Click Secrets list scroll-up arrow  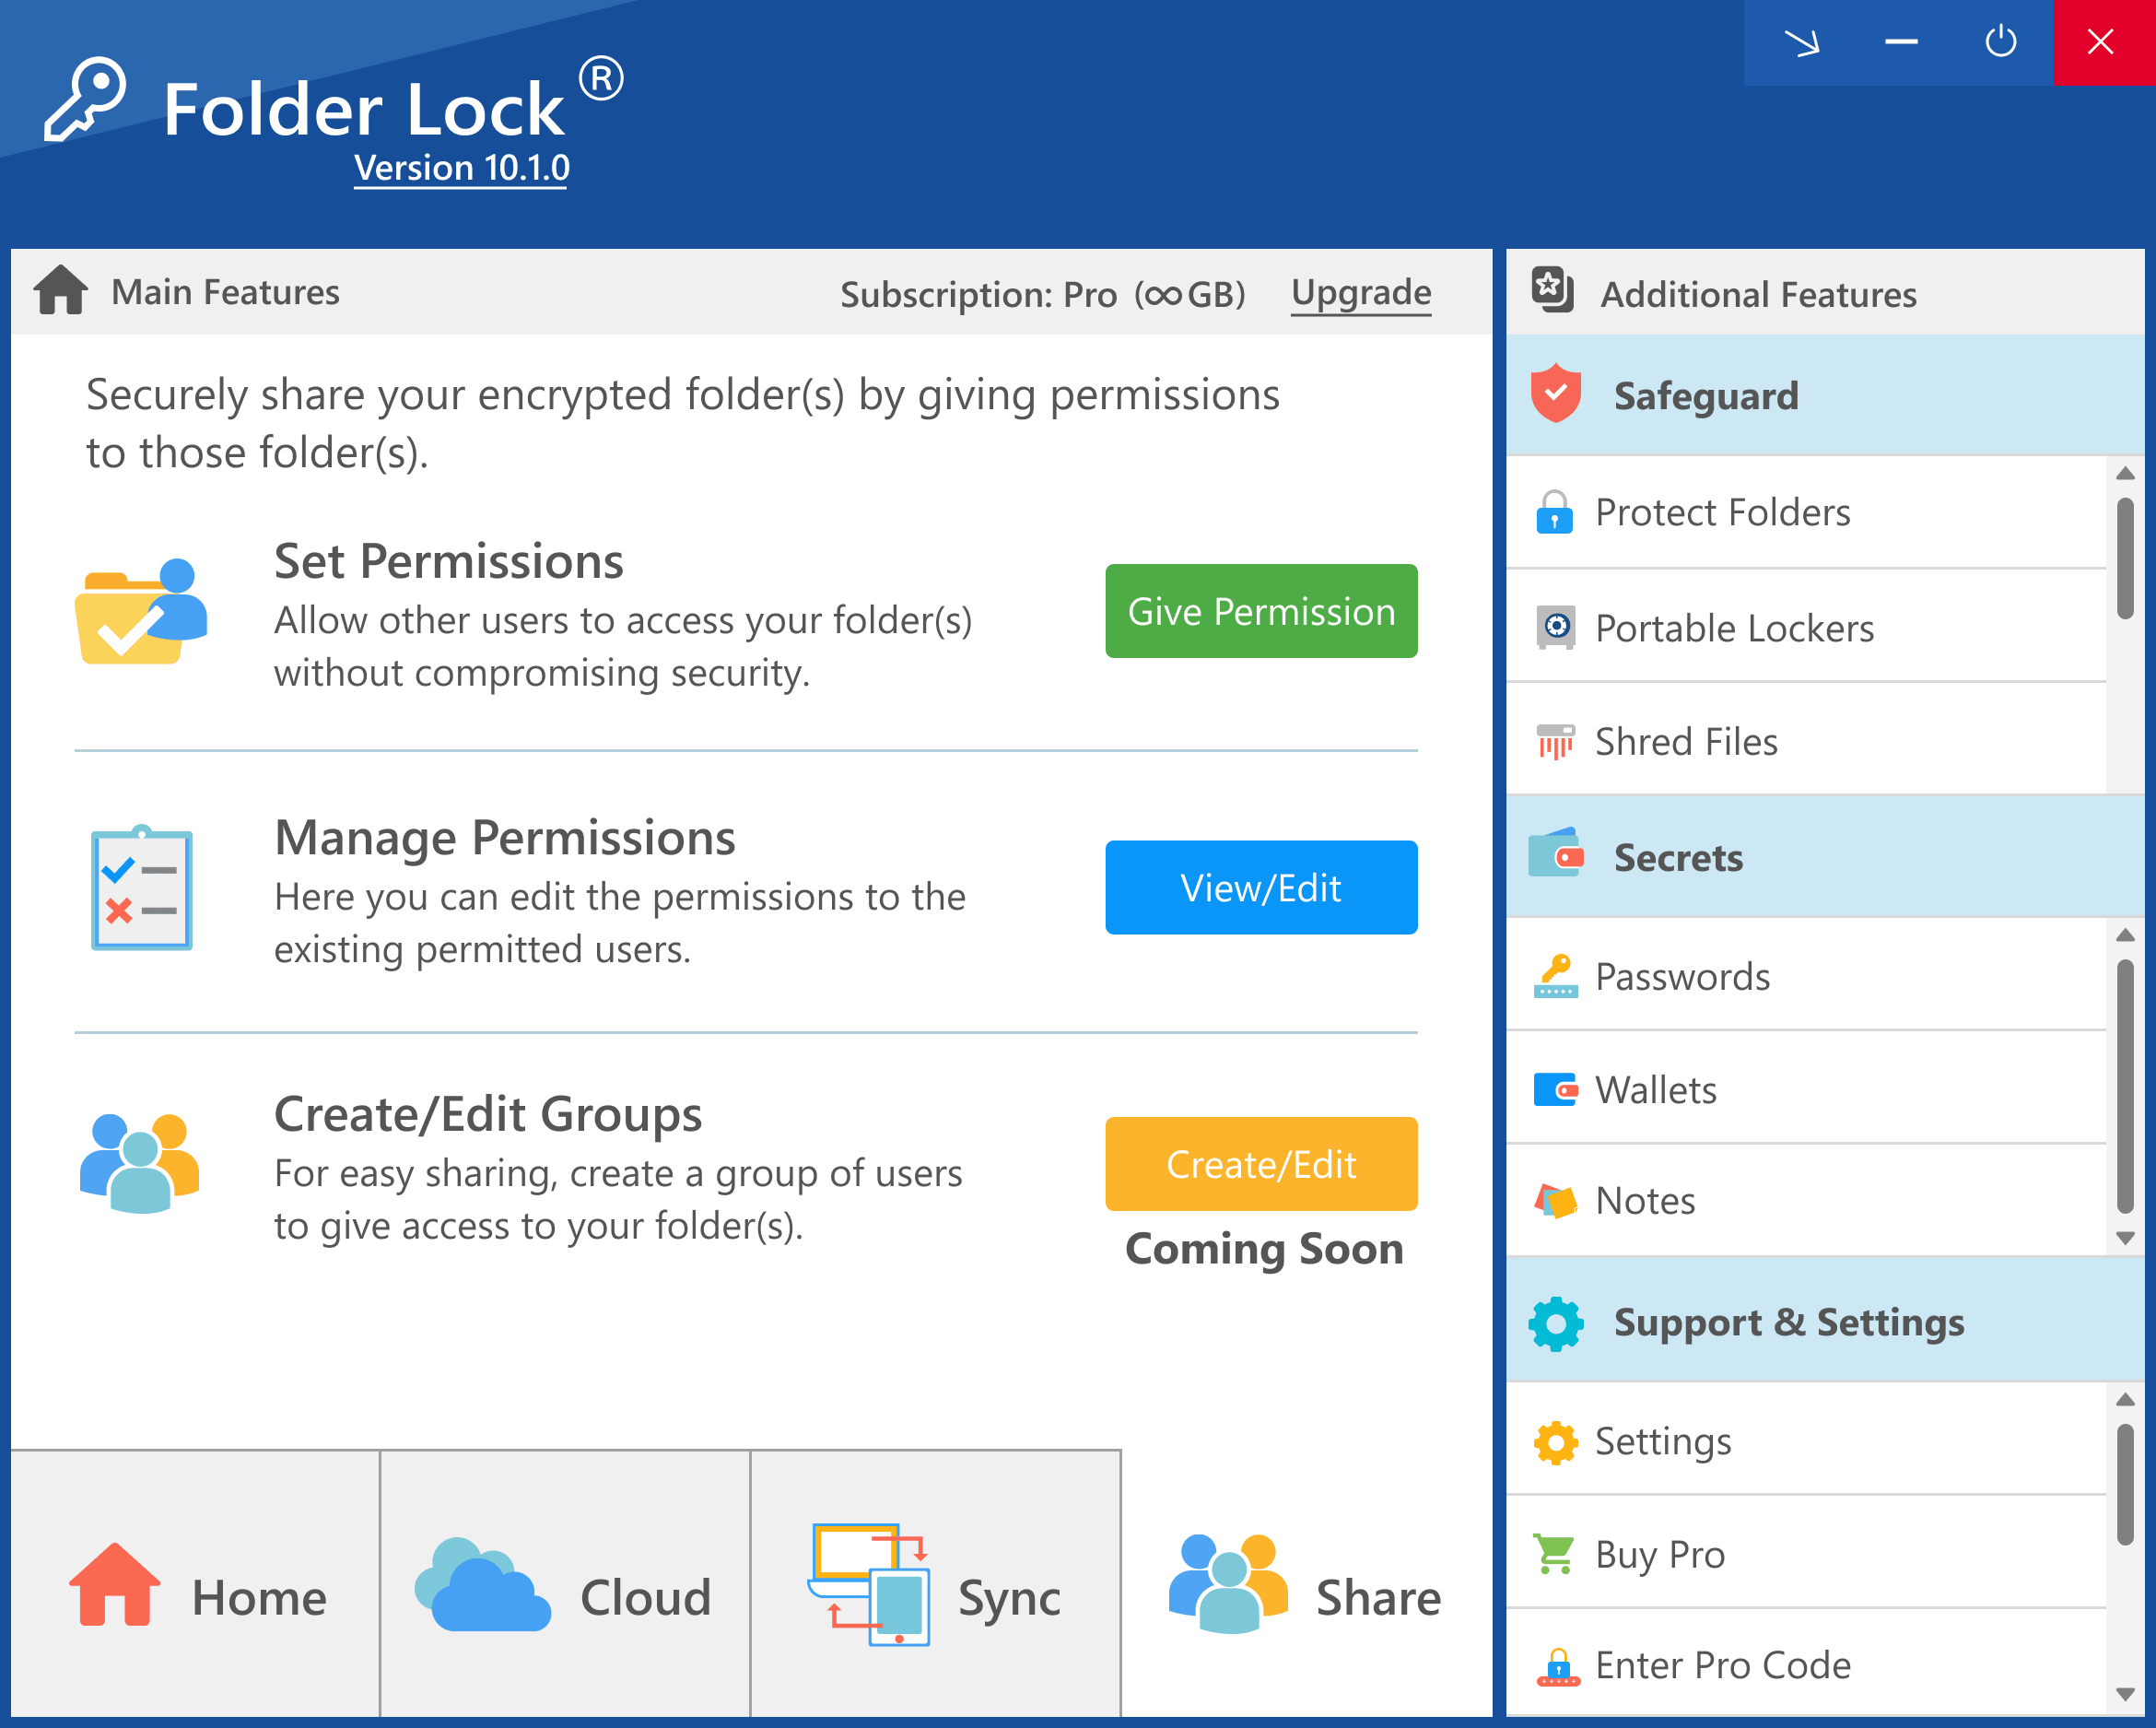2125,935
